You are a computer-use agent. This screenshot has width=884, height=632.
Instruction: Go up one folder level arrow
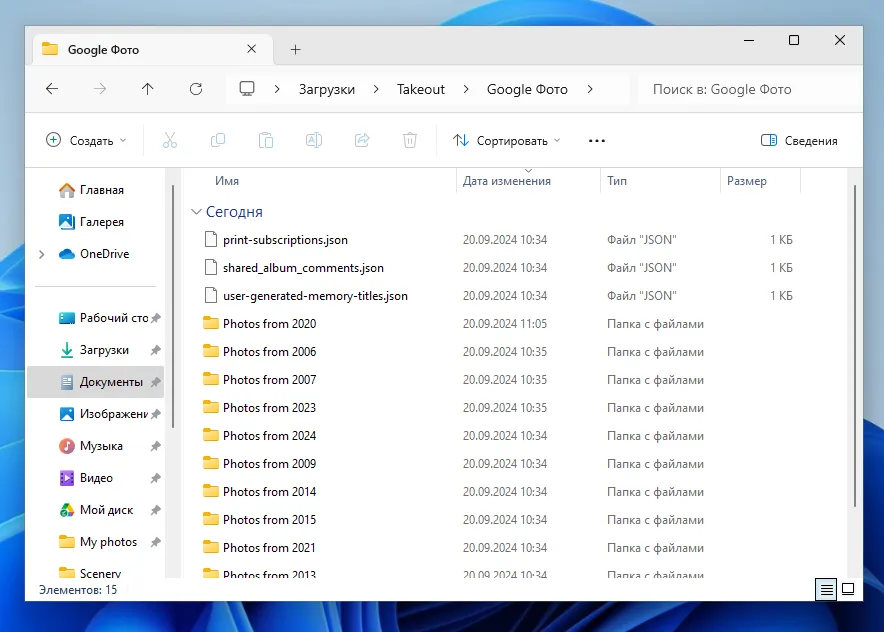pos(148,89)
